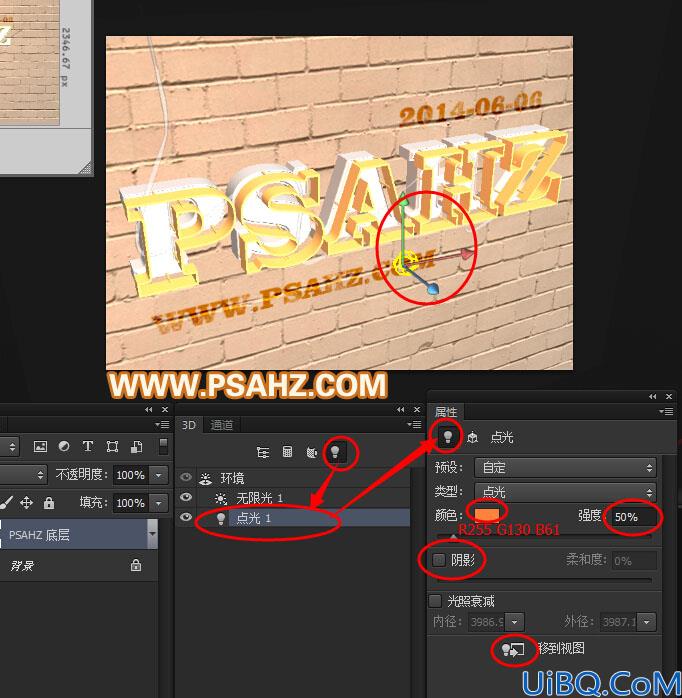Show lights filter in 3D panel
Viewport: 682px width, 698px height.
[x=336, y=452]
